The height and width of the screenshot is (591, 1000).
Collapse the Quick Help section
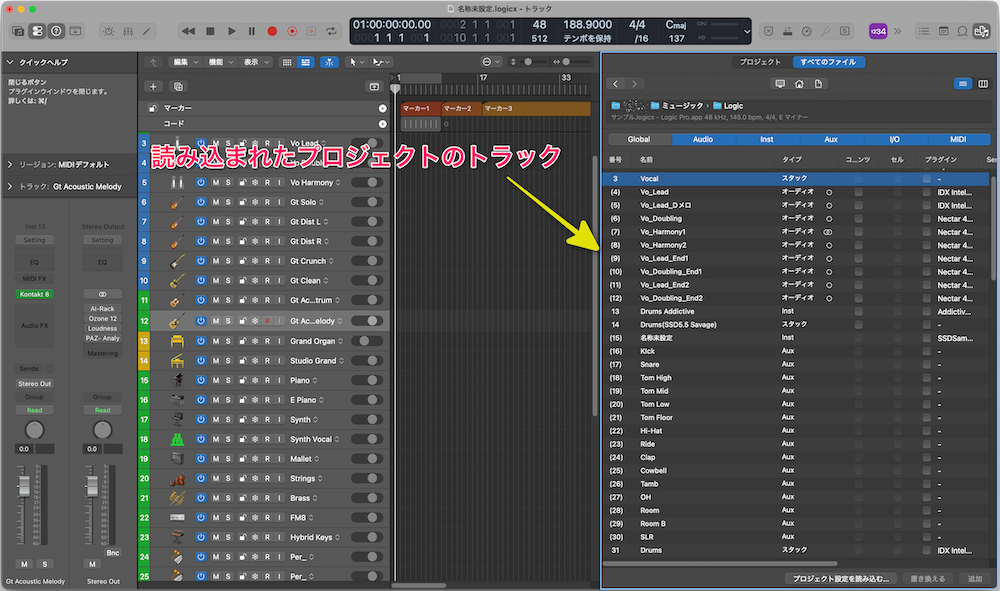point(10,62)
